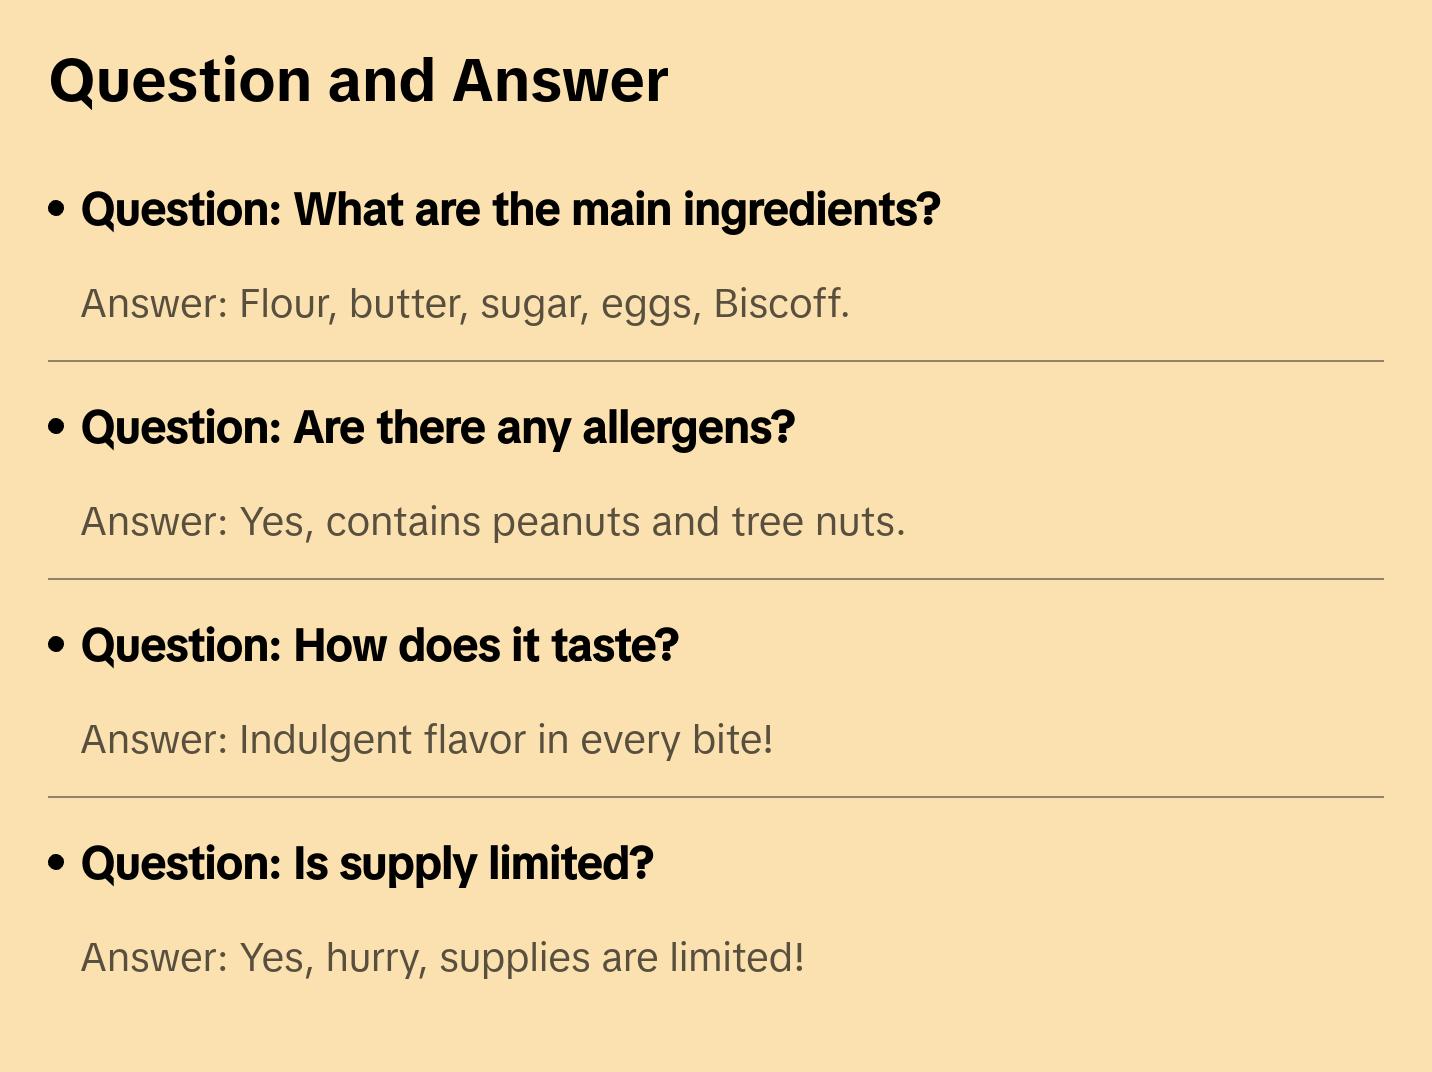Click the bullet next to the taste question

tap(57, 645)
